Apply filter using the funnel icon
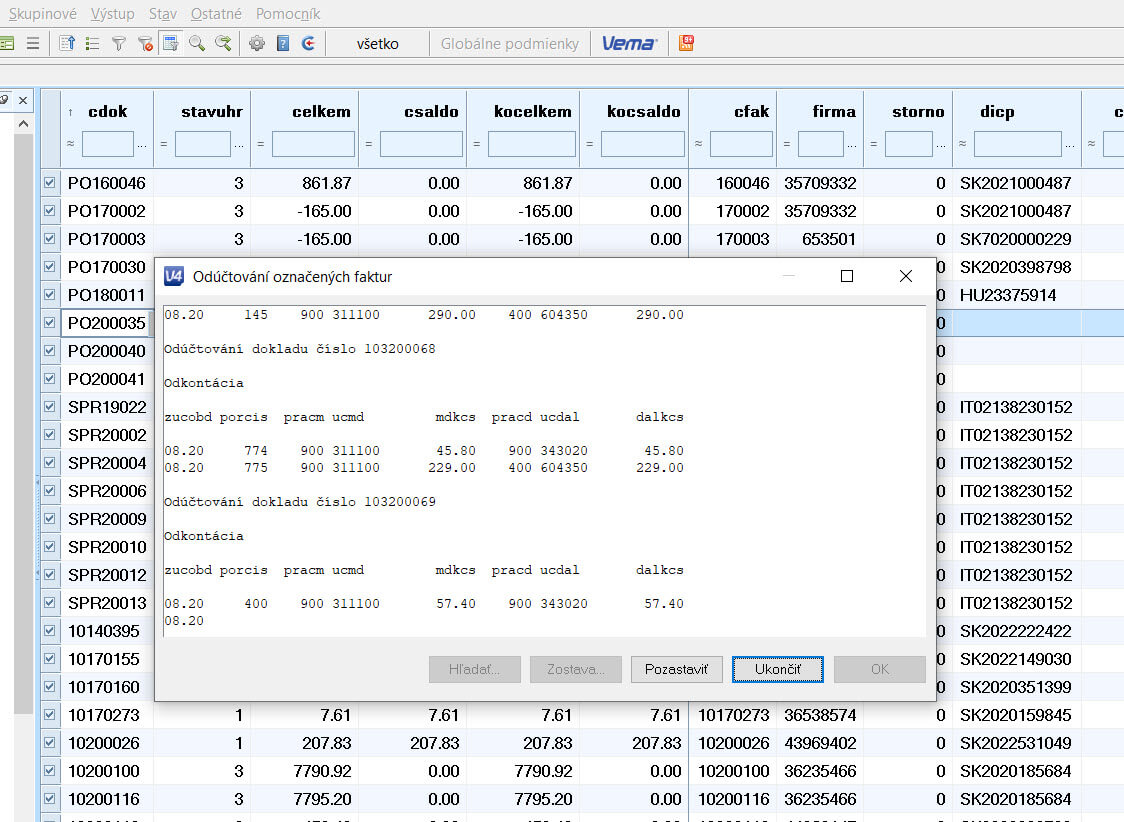This screenshot has height=822, width=1124. pos(118,44)
